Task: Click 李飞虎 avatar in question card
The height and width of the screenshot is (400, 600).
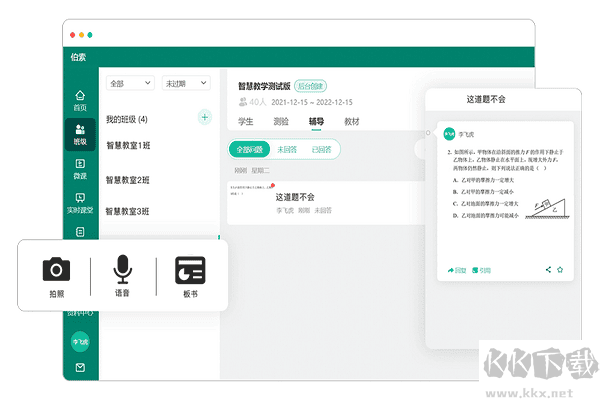Action: click(x=449, y=134)
